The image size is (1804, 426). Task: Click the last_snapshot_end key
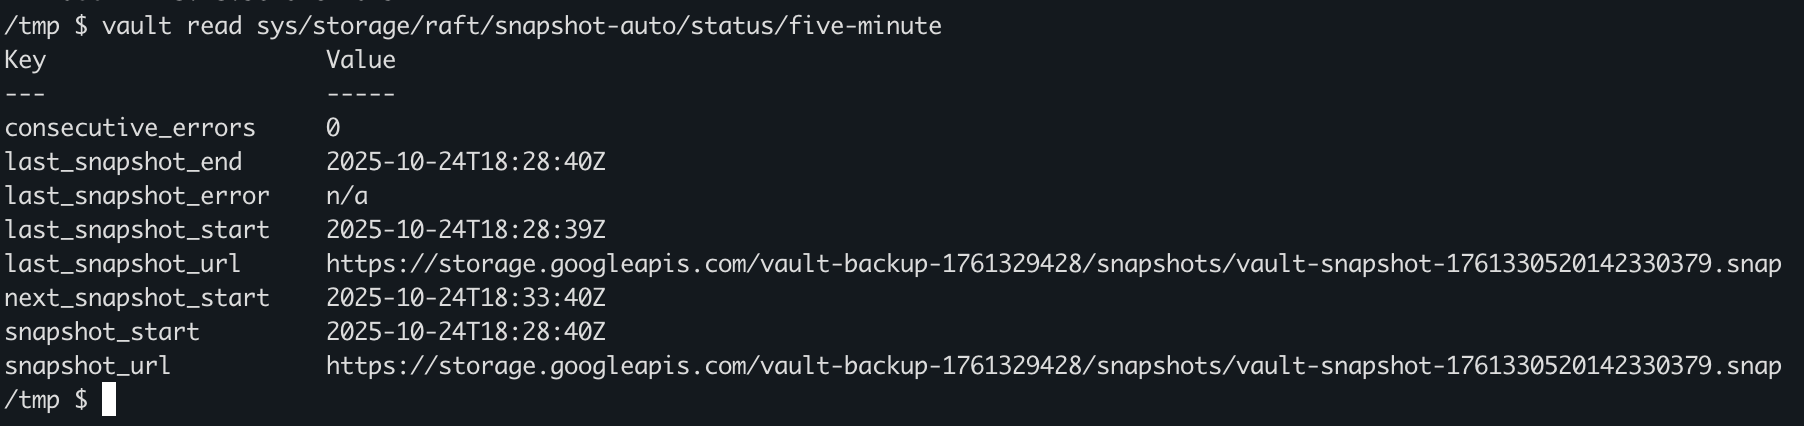click(x=123, y=162)
